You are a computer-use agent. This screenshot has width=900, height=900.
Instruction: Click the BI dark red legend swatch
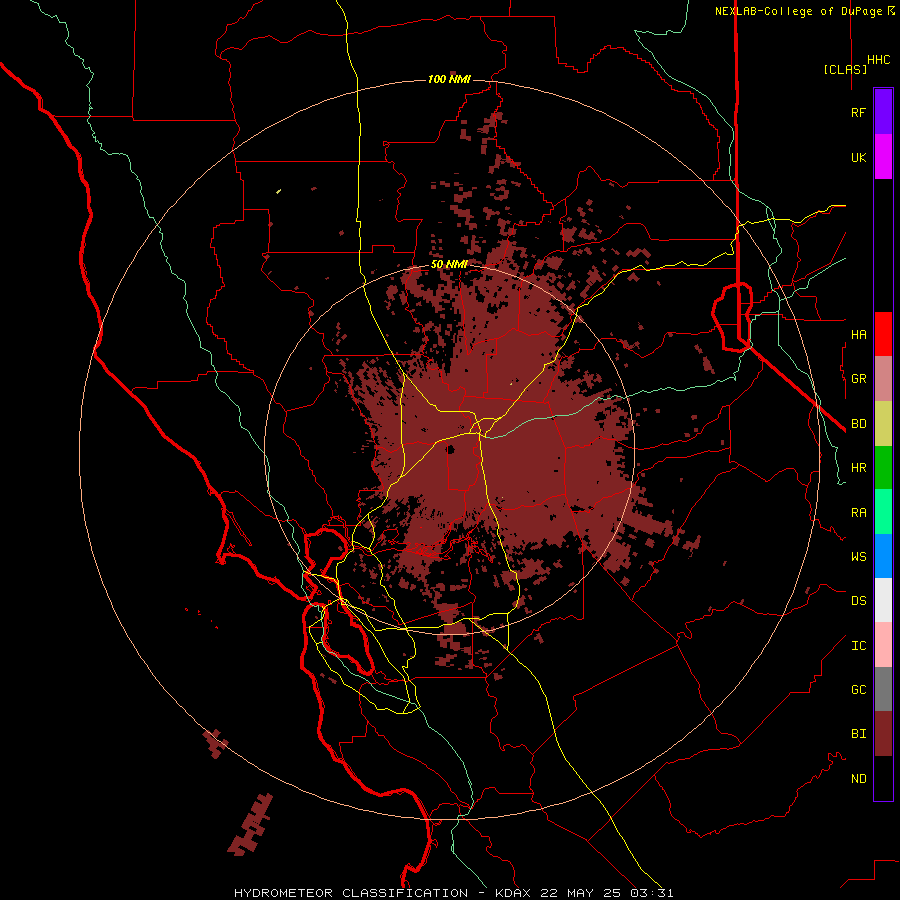click(883, 734)
